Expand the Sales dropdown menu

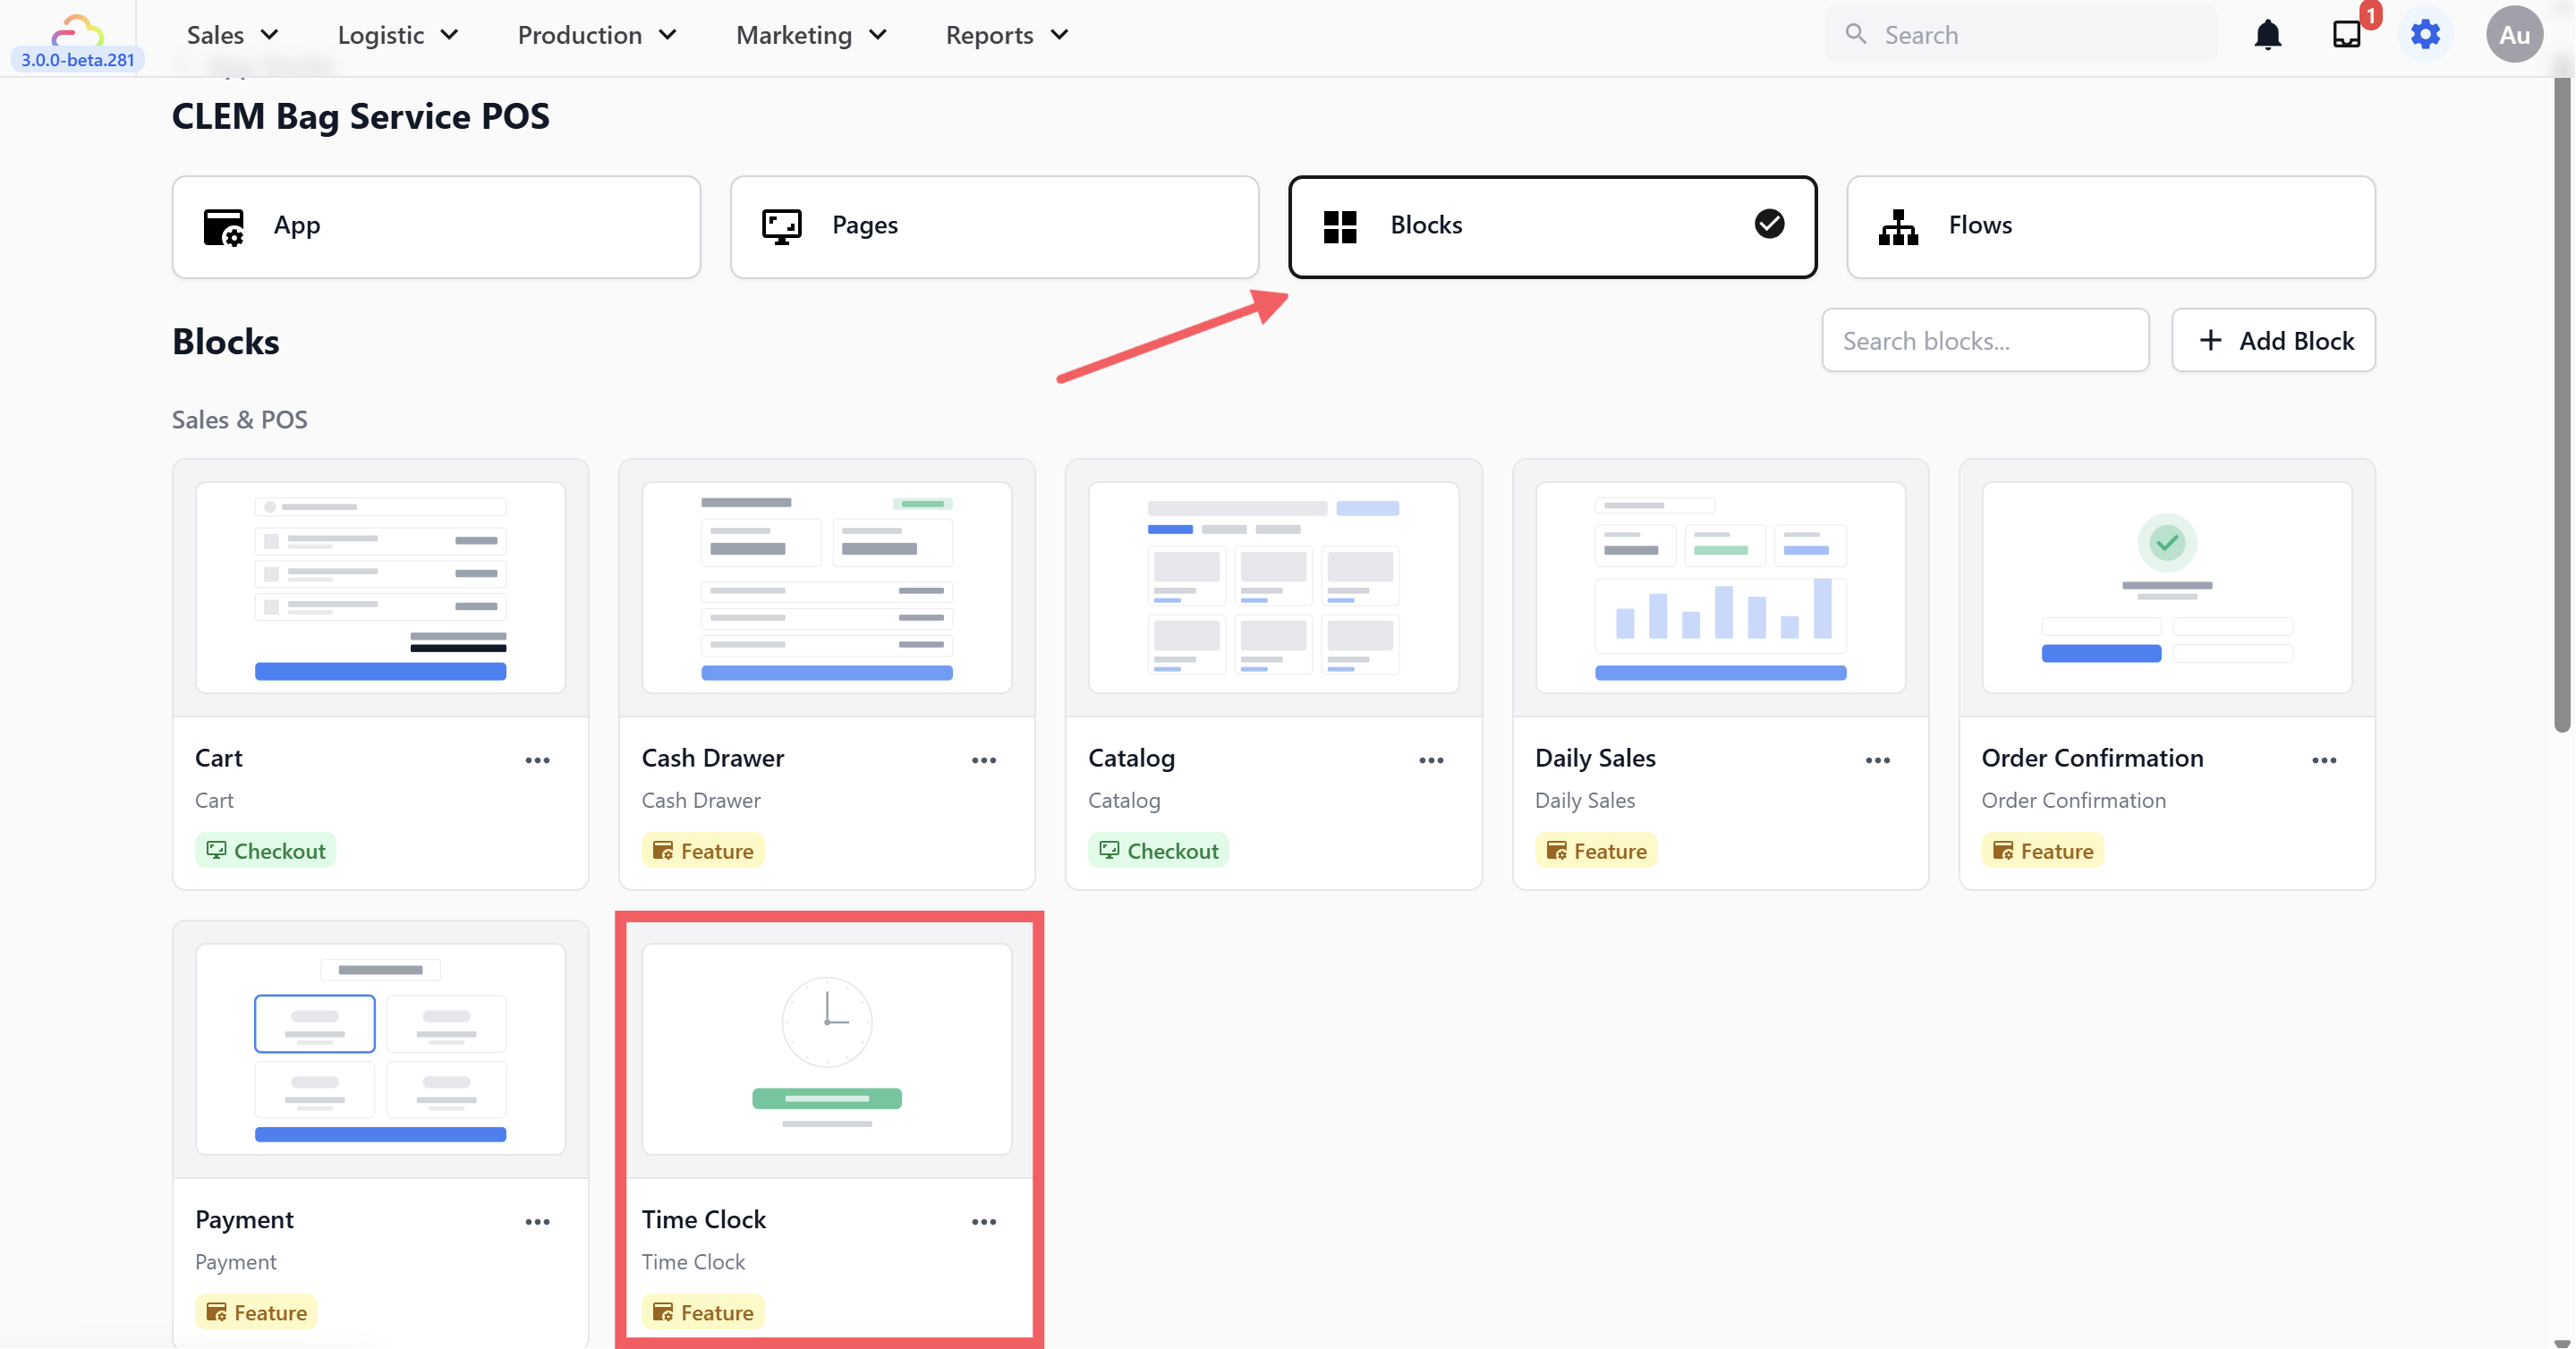[x=232, y=35]
